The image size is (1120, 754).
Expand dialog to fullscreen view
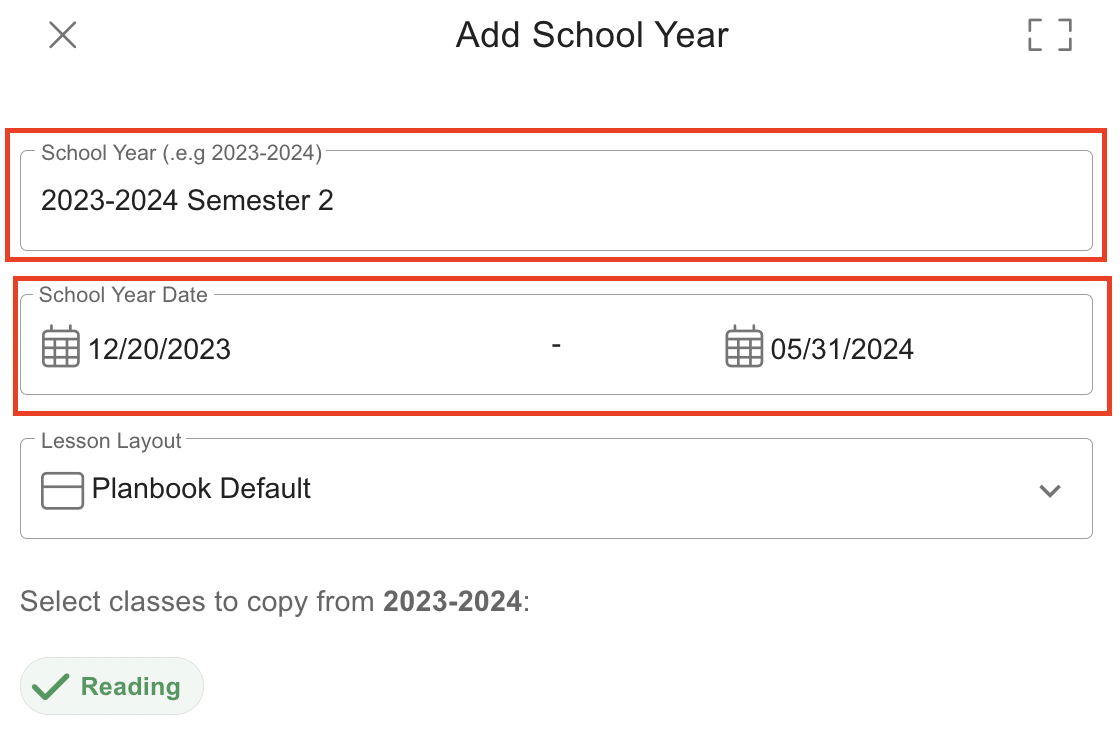coord(1049,35)
